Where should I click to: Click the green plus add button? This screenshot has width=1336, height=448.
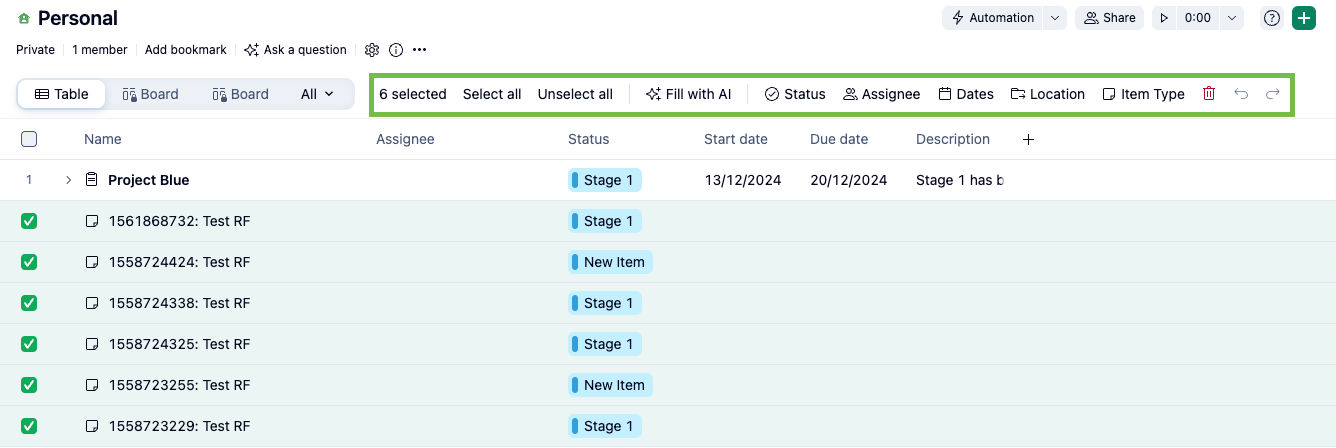coord(1303,18)
